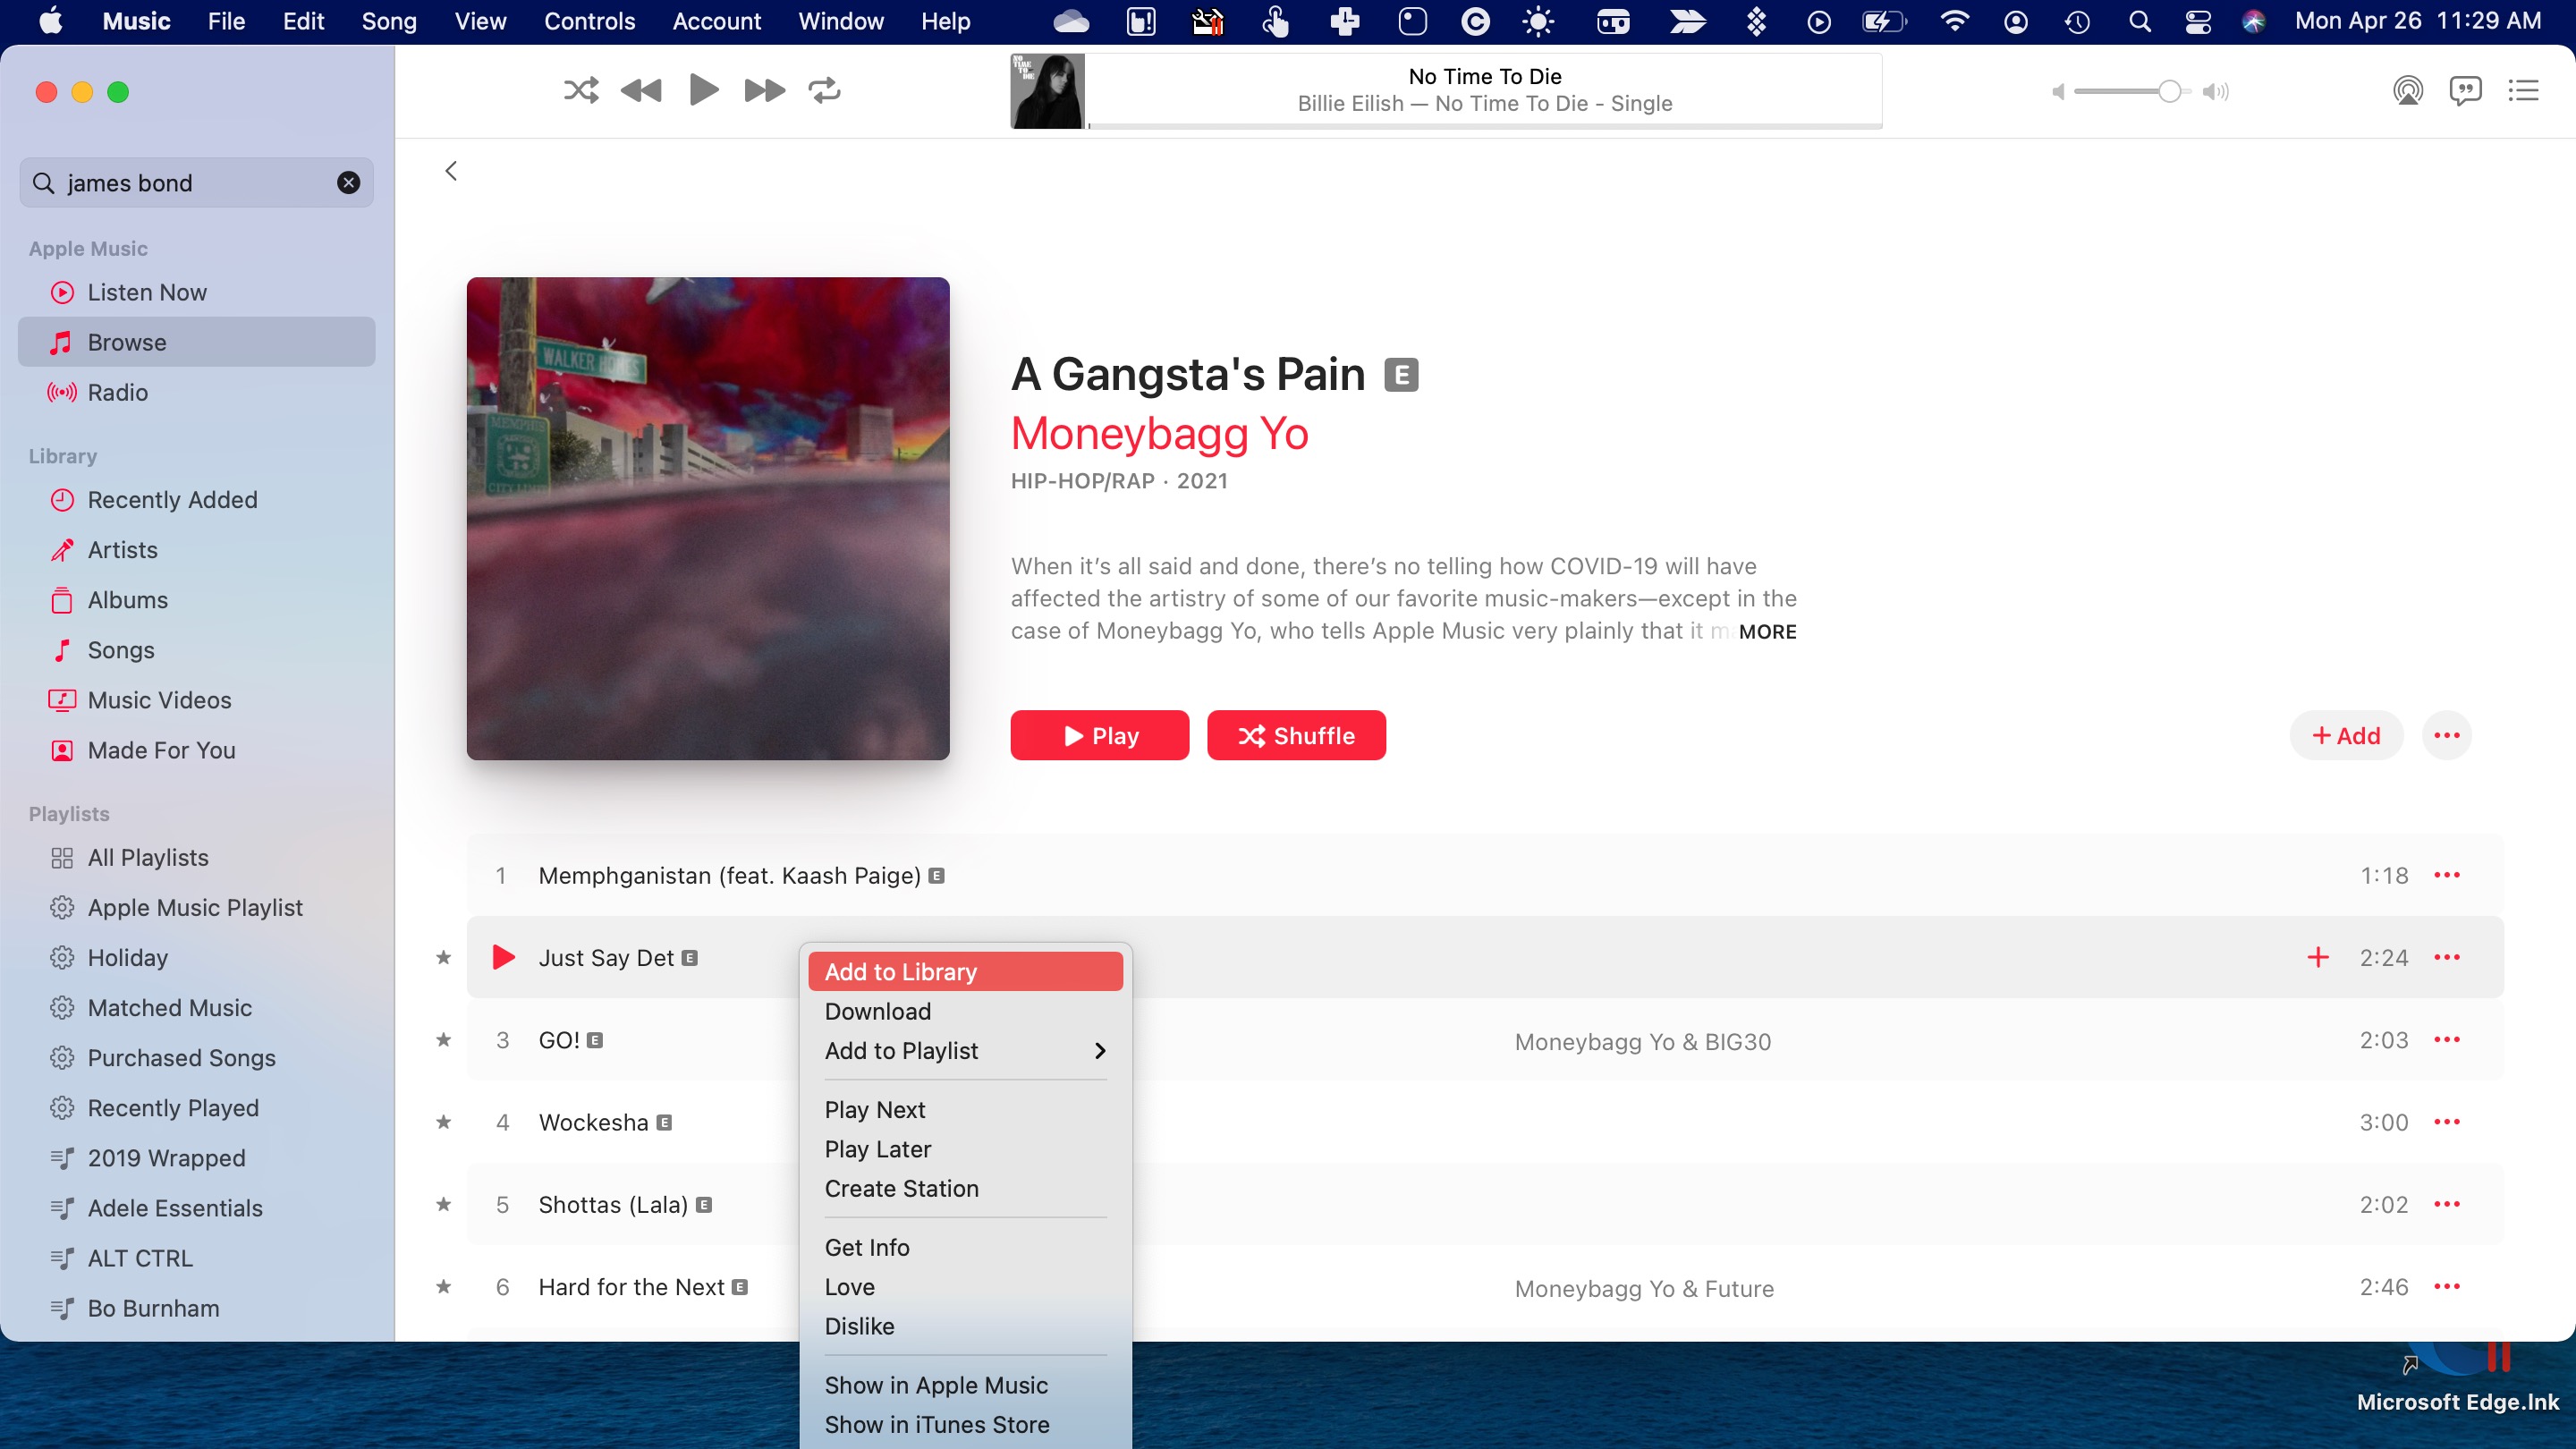
Task: Choose Play Next in context menu
Action: pos(965,1110)
